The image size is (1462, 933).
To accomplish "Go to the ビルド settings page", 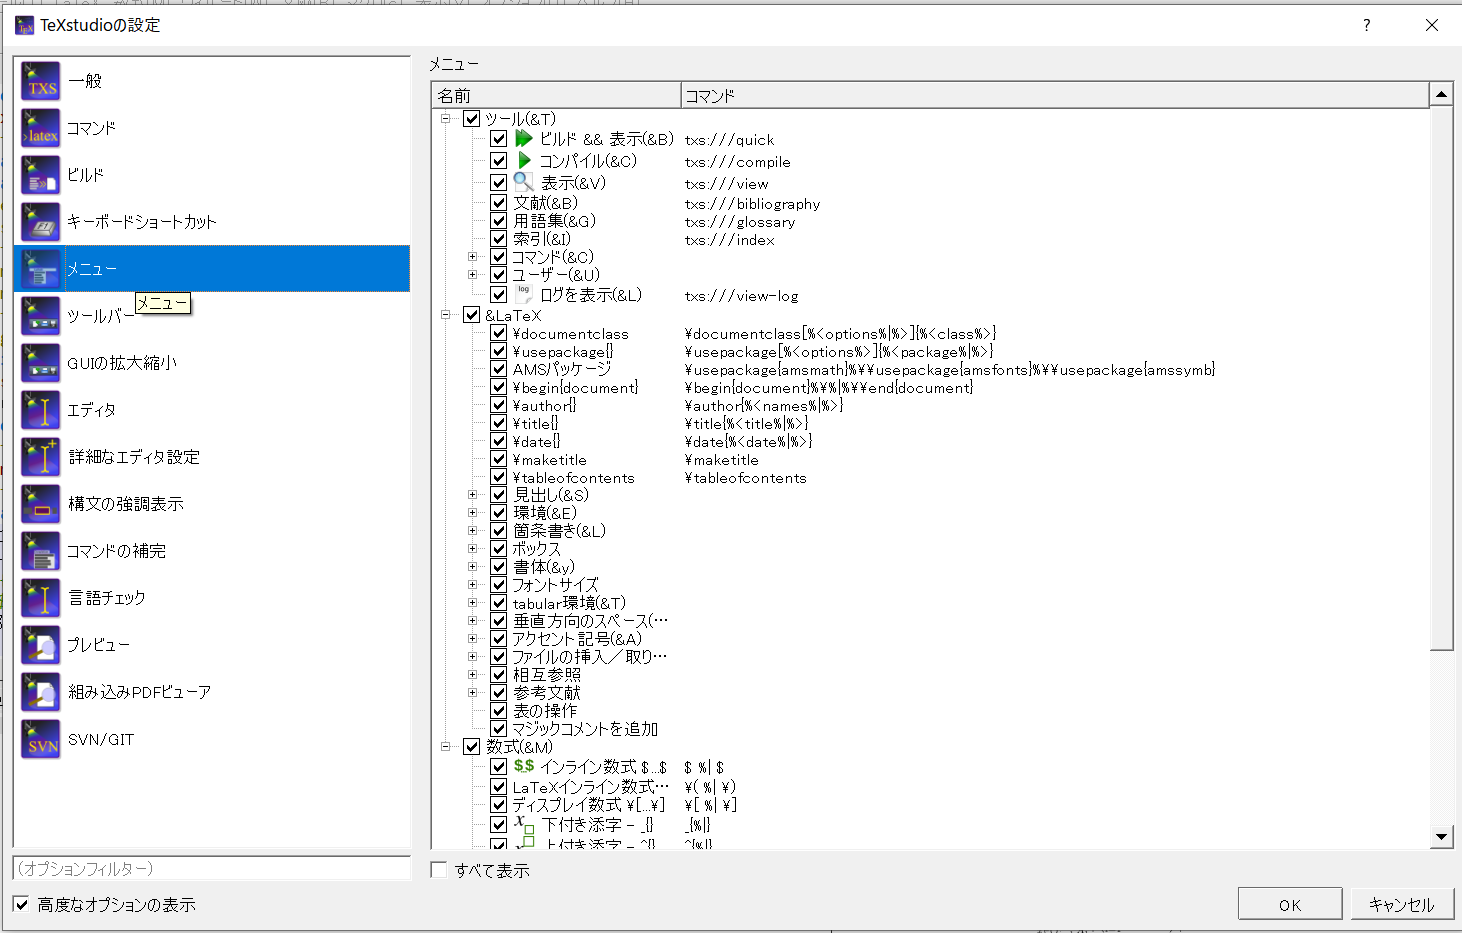I will pyautogui.click(x=212, y=175).
